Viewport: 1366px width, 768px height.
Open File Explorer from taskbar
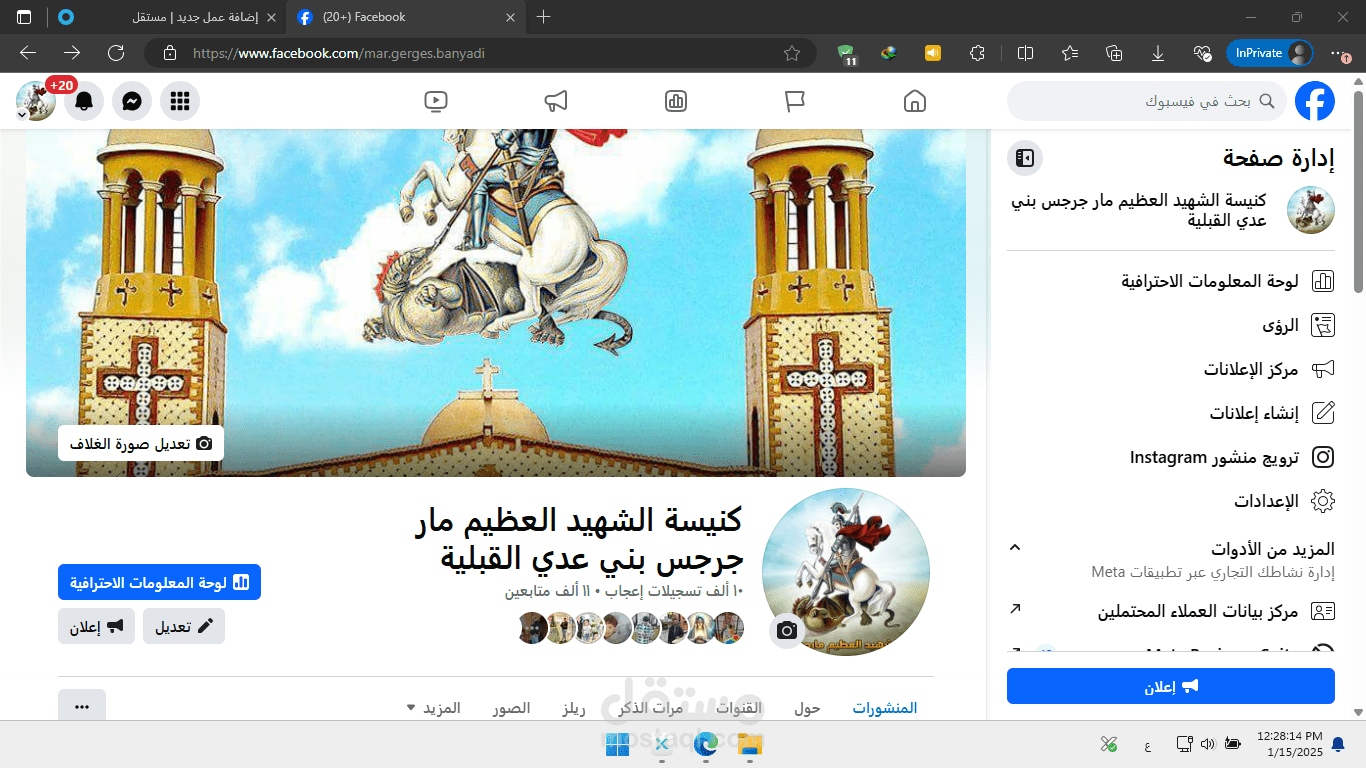coord(750,743)
